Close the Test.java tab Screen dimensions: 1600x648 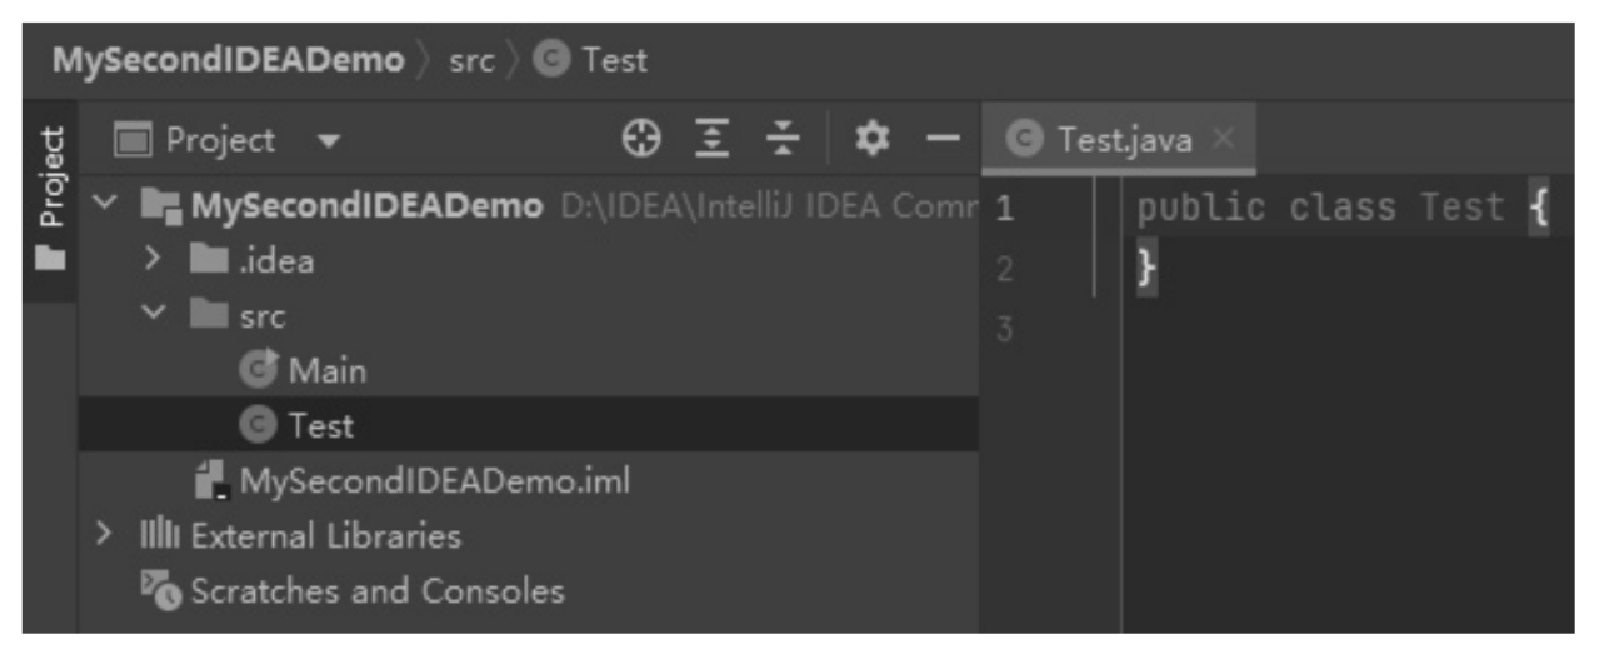pos(1223,138)
